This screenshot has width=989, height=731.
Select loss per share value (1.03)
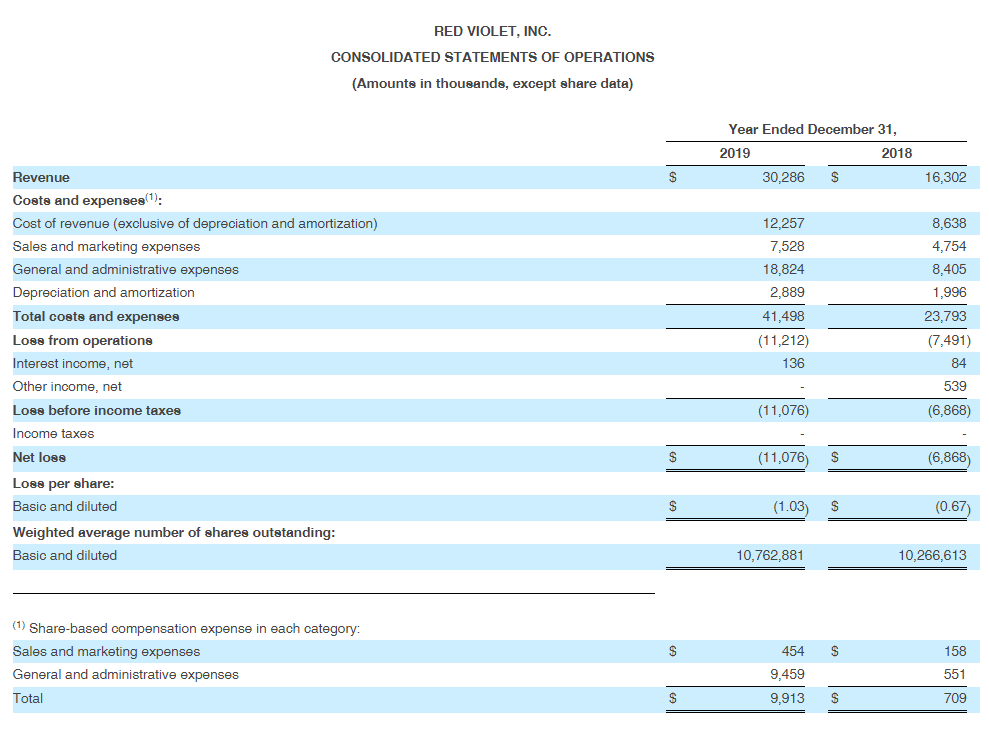[x=791, y=506]
